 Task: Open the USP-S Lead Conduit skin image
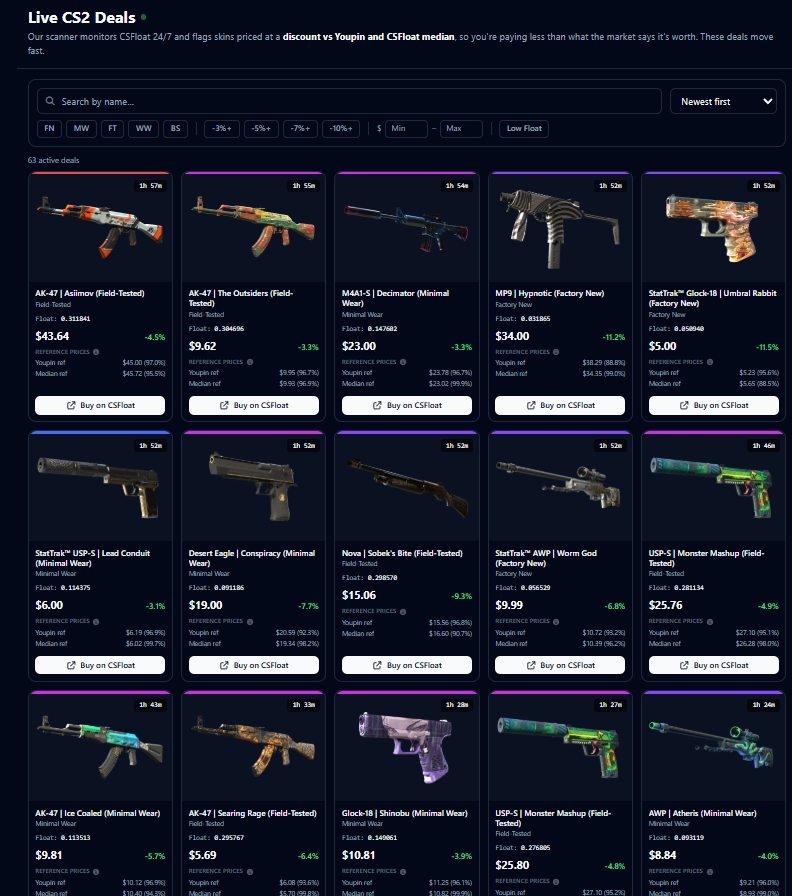100,487
